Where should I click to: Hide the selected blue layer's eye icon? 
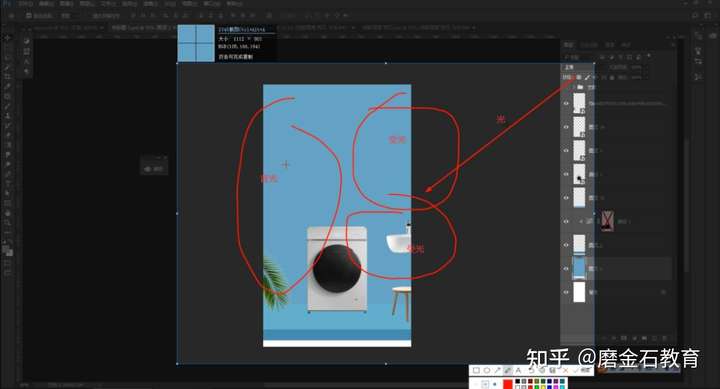[566, 269]
